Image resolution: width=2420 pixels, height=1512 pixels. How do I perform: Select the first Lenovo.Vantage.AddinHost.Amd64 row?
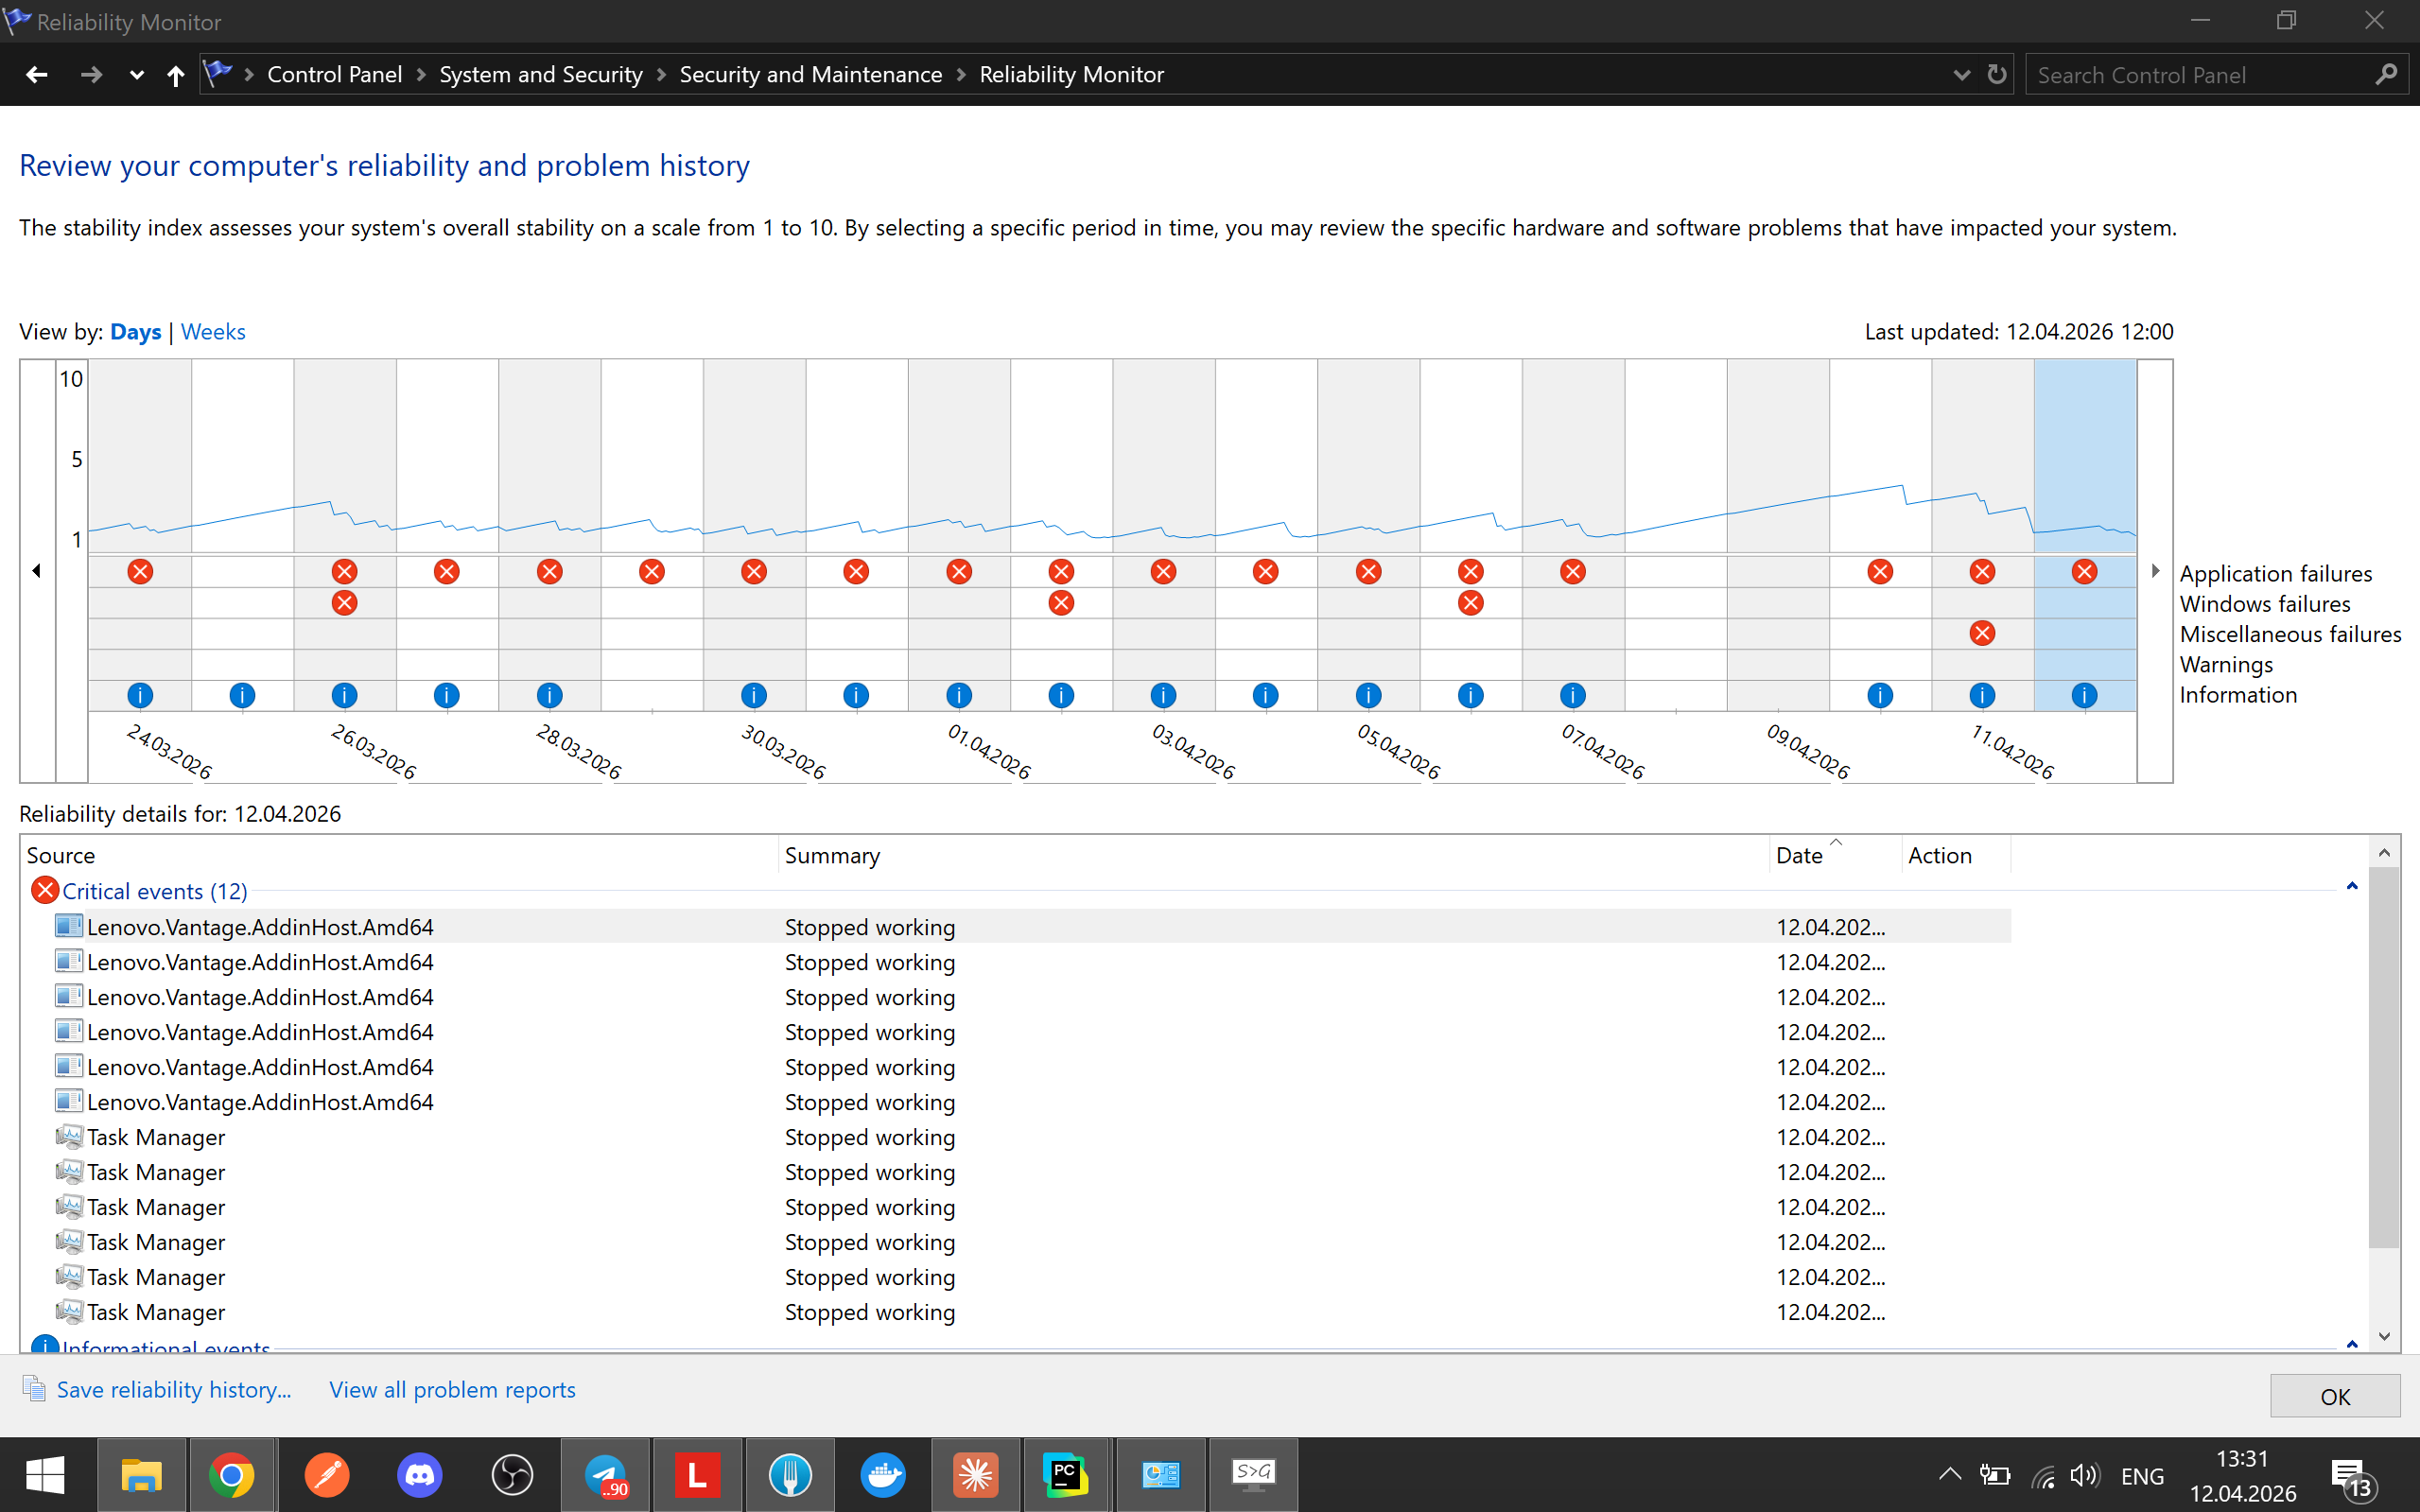click(x=260, y=926)
